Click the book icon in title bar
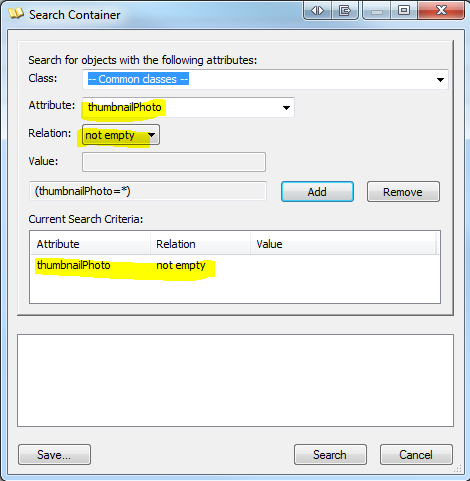The width and height of the screenshot is (470, 481). coord(16,14)
